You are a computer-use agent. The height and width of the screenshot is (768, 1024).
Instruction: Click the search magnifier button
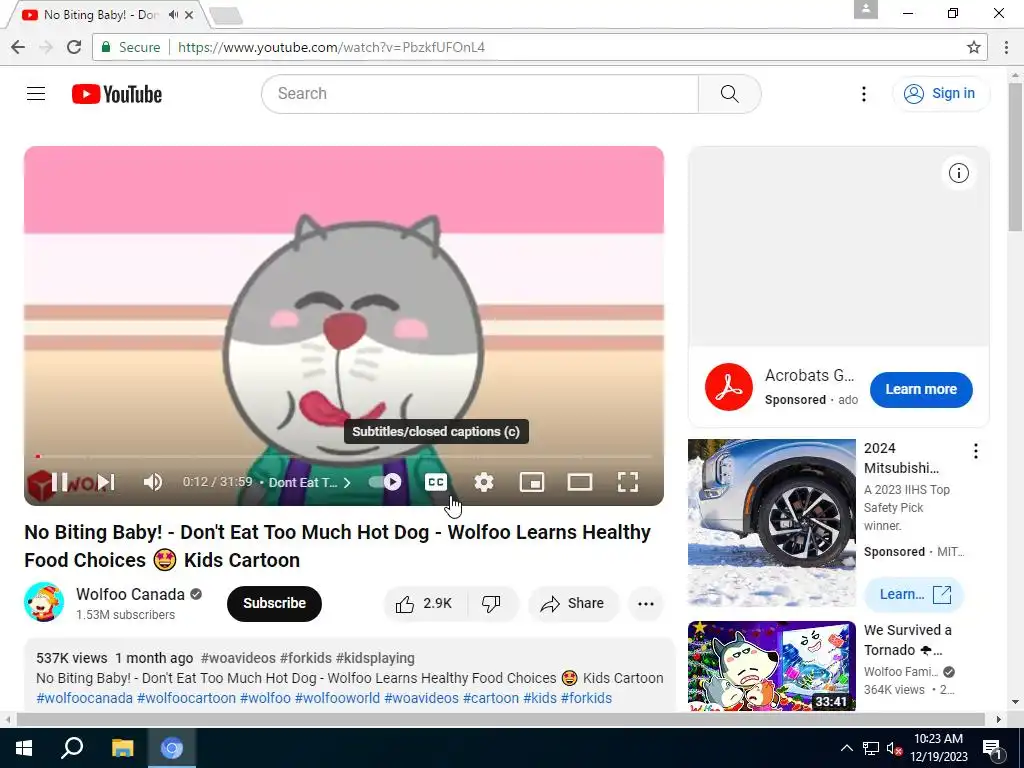(729, 94)
